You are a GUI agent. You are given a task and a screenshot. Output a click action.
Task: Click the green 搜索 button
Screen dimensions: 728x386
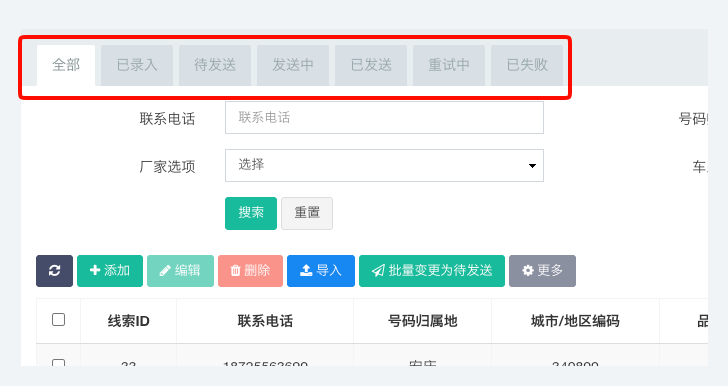(x=251, y=214)
